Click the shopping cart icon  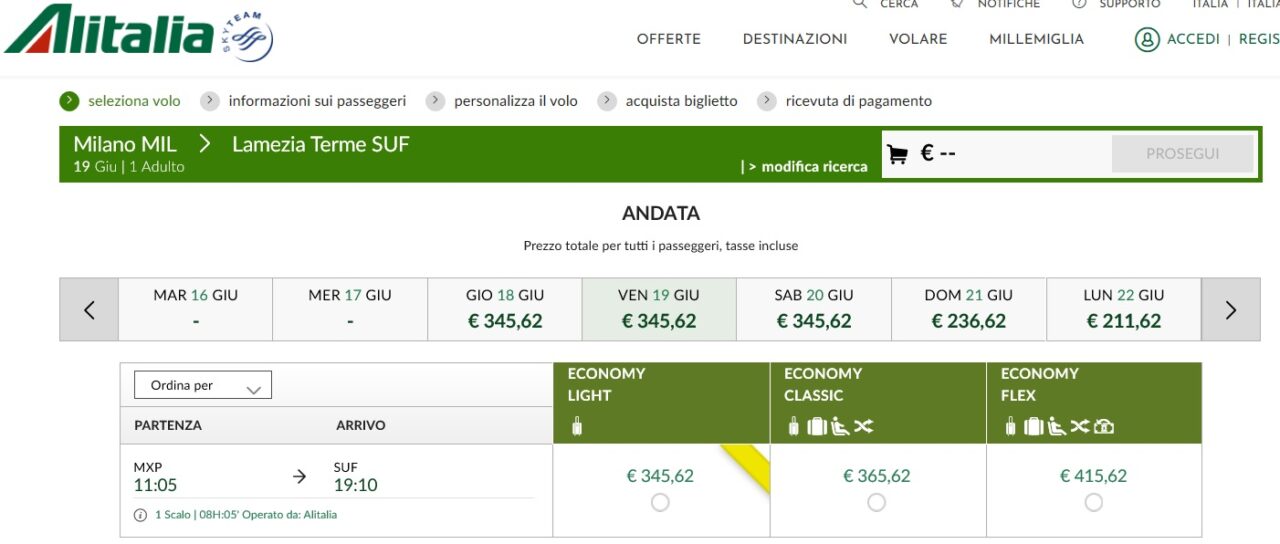tap(897, 154)
